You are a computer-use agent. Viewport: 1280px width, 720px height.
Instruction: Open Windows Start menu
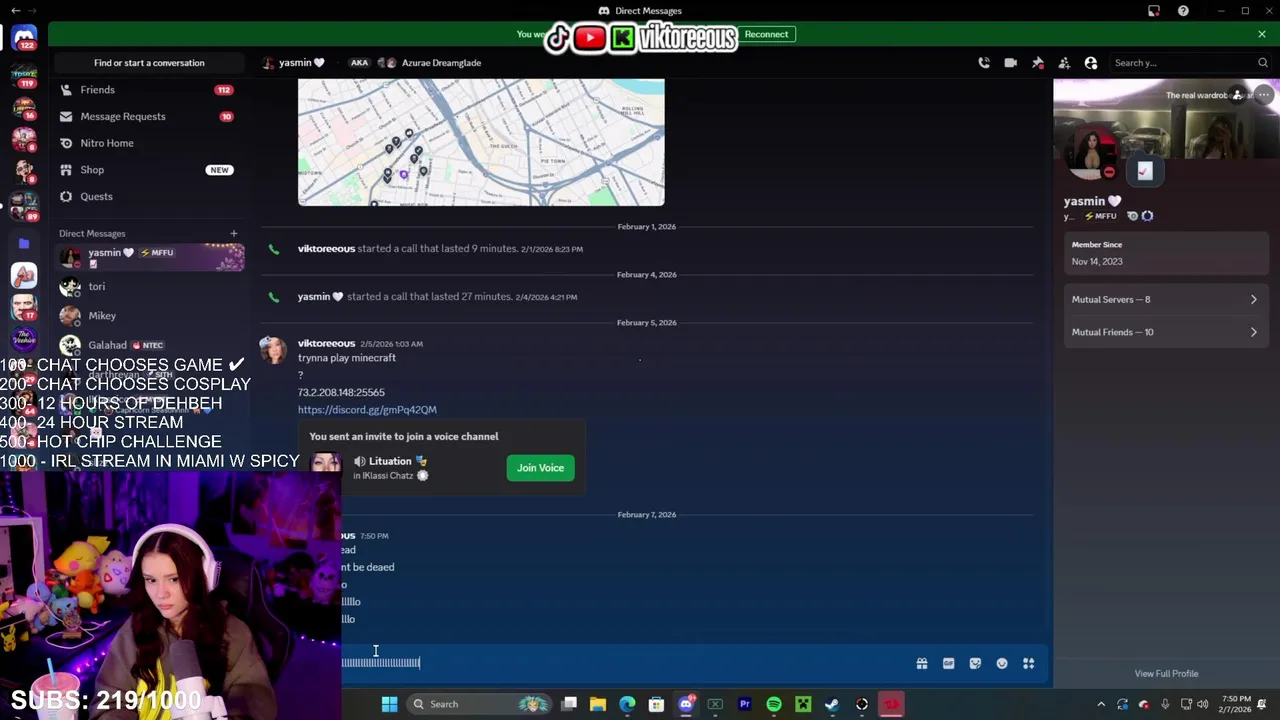tap(389, 704)
